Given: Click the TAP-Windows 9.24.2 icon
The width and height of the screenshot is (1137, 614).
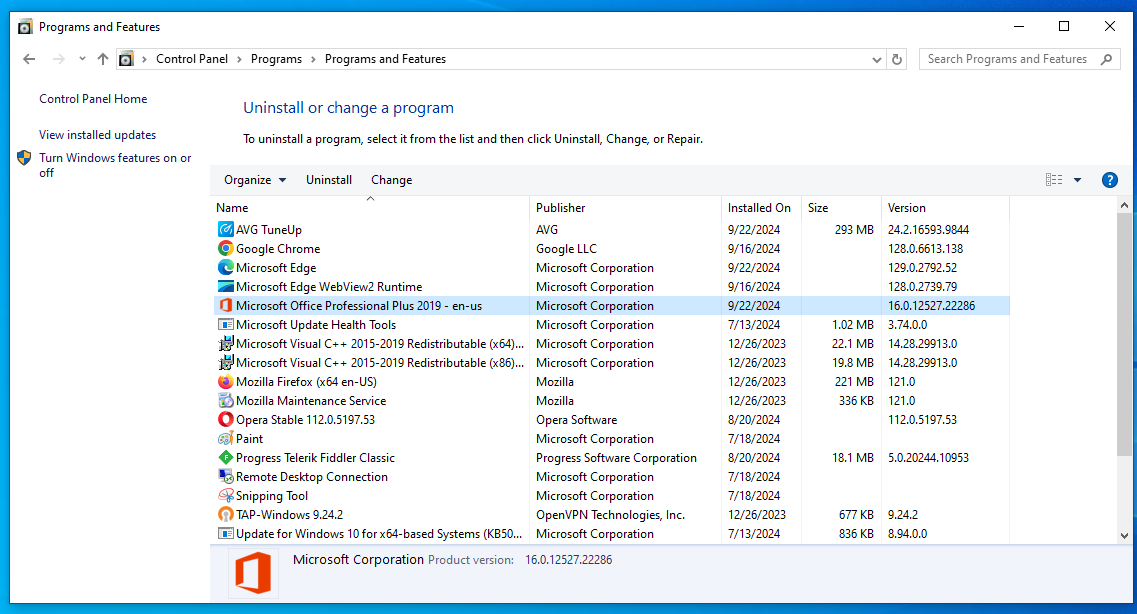Looking at the screenshot, I should pyautogui.click(x=226, y=514).
